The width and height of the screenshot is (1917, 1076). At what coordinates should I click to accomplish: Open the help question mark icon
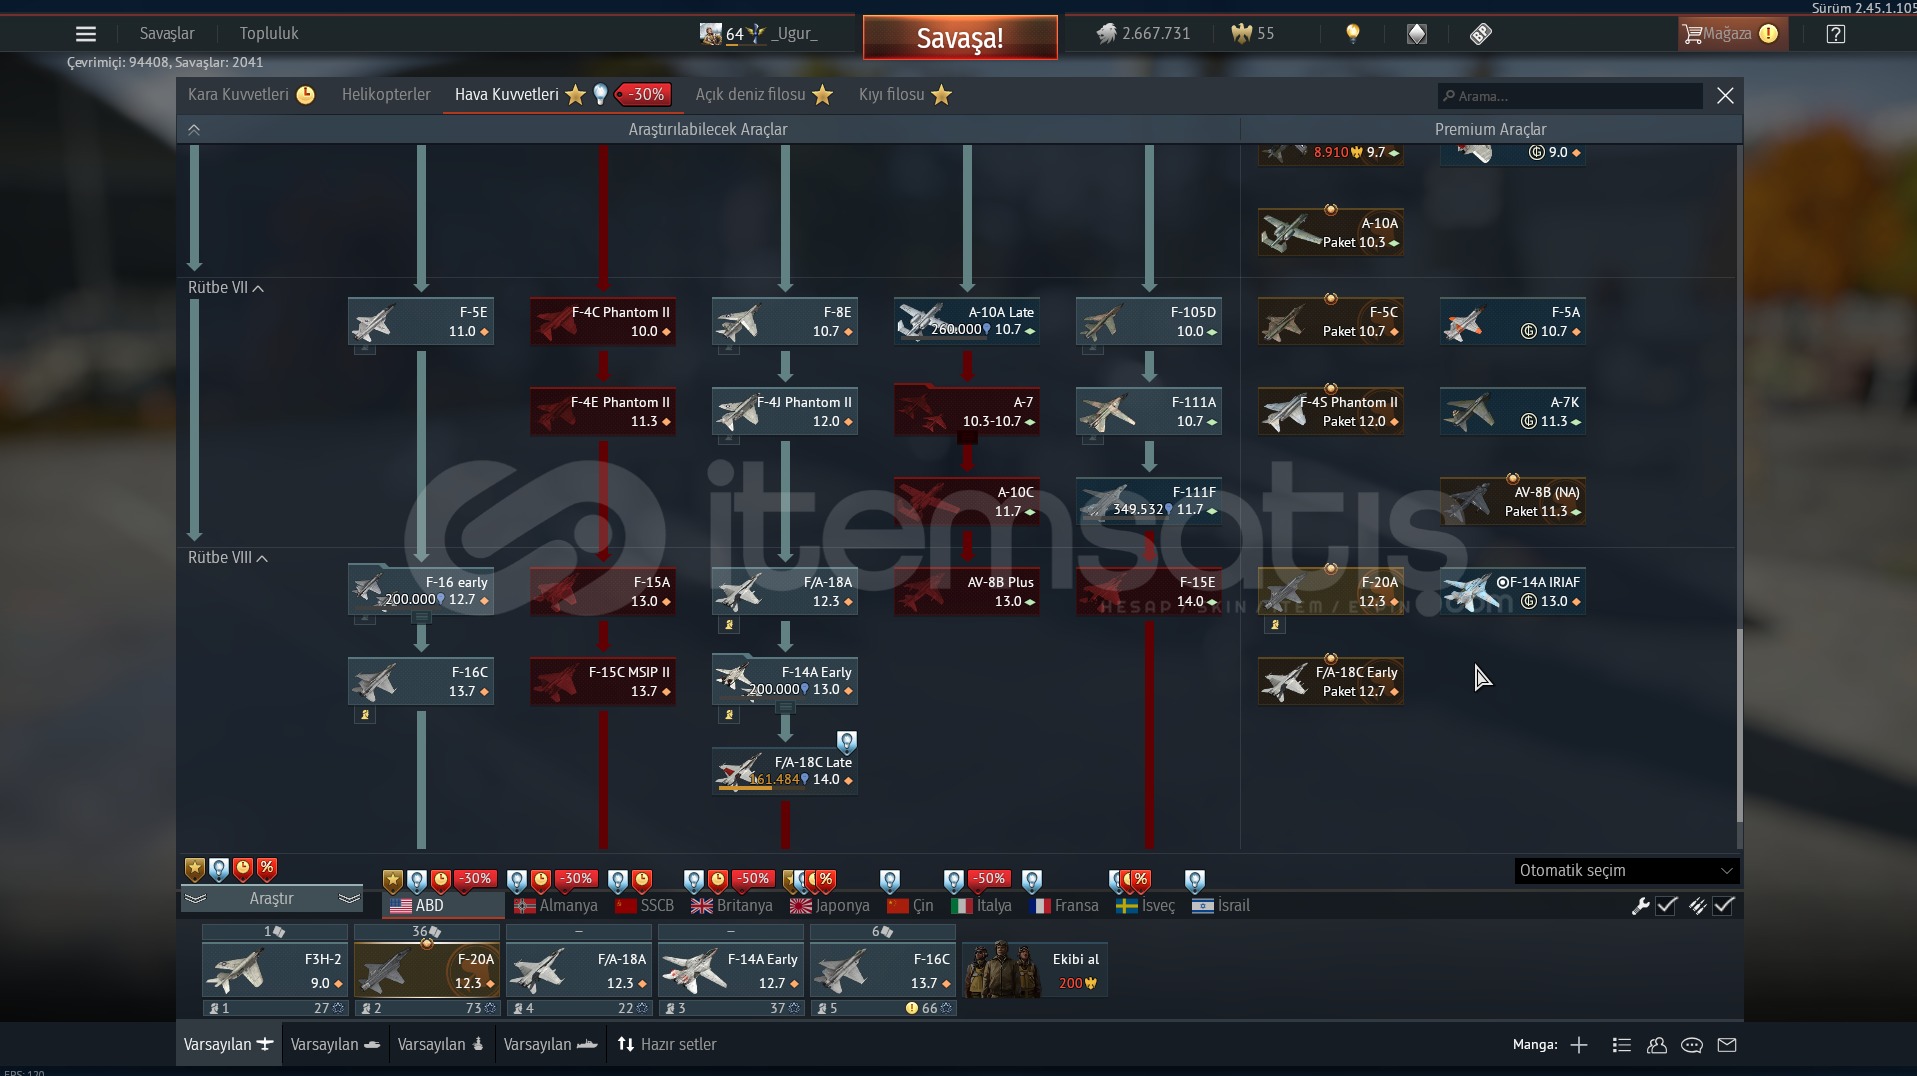(x=1835, y=34)
